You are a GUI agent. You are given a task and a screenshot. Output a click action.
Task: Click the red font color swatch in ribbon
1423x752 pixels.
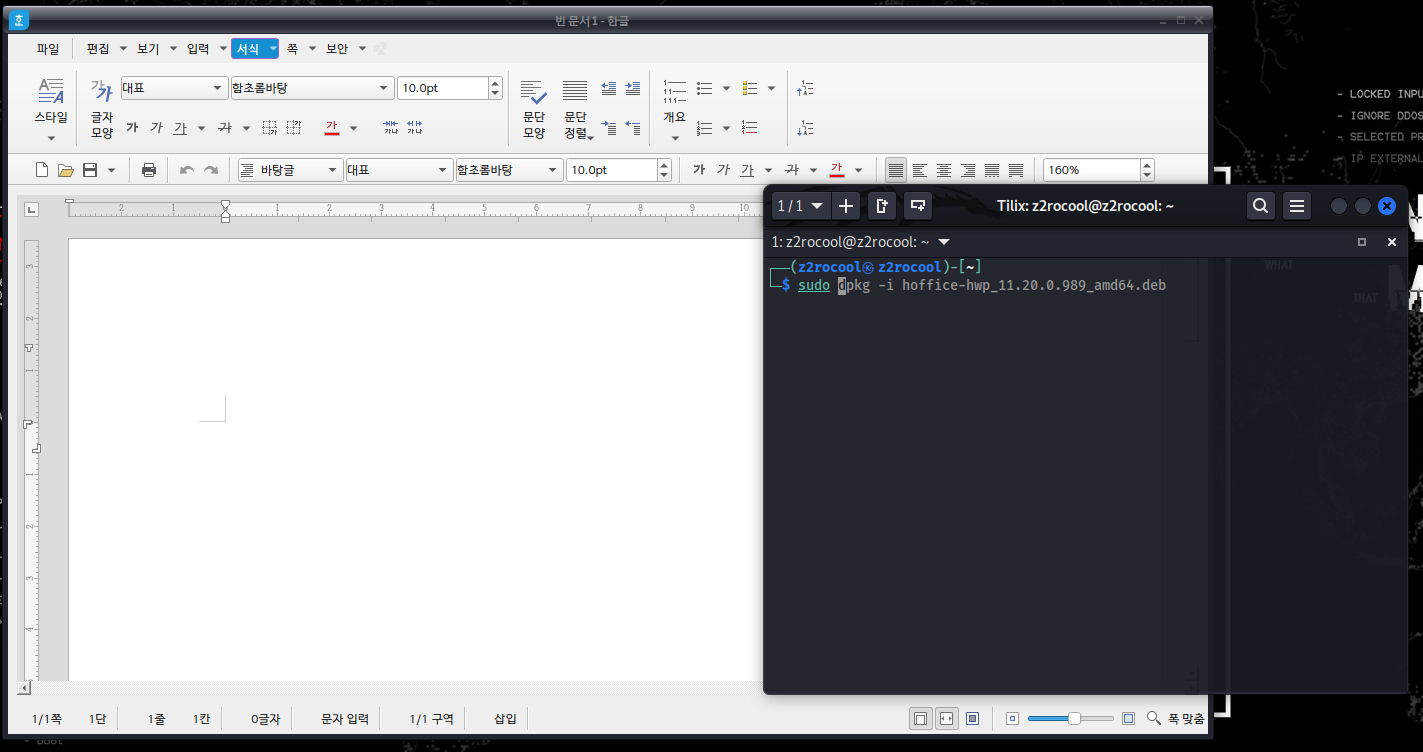tap(332, 128)
